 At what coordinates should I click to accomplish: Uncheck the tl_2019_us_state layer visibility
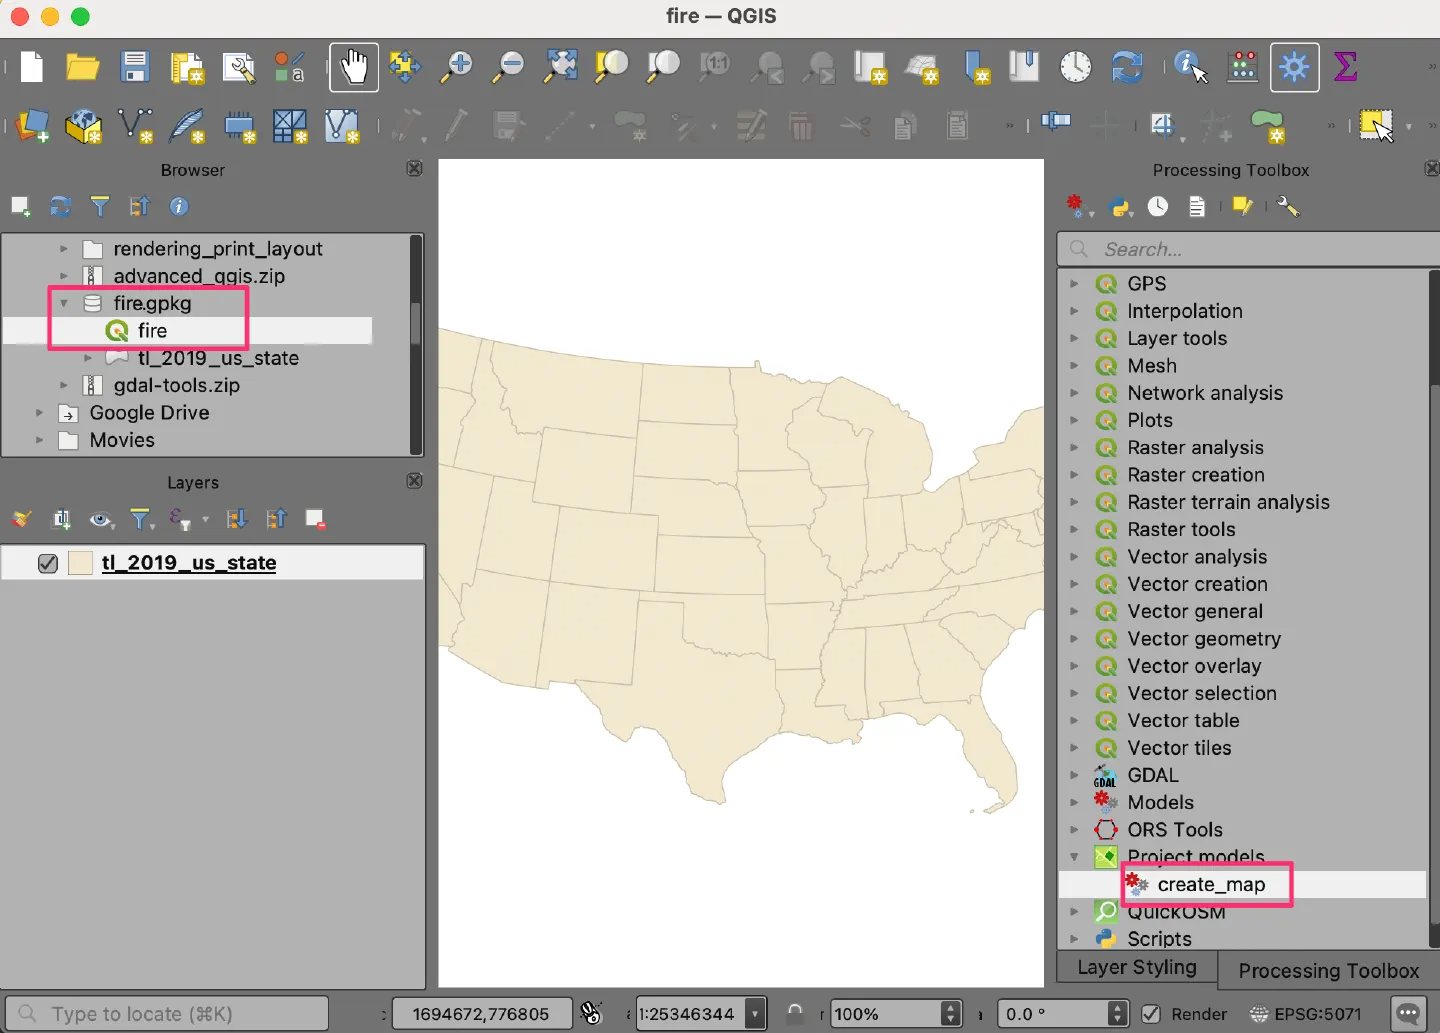(47, 563)
